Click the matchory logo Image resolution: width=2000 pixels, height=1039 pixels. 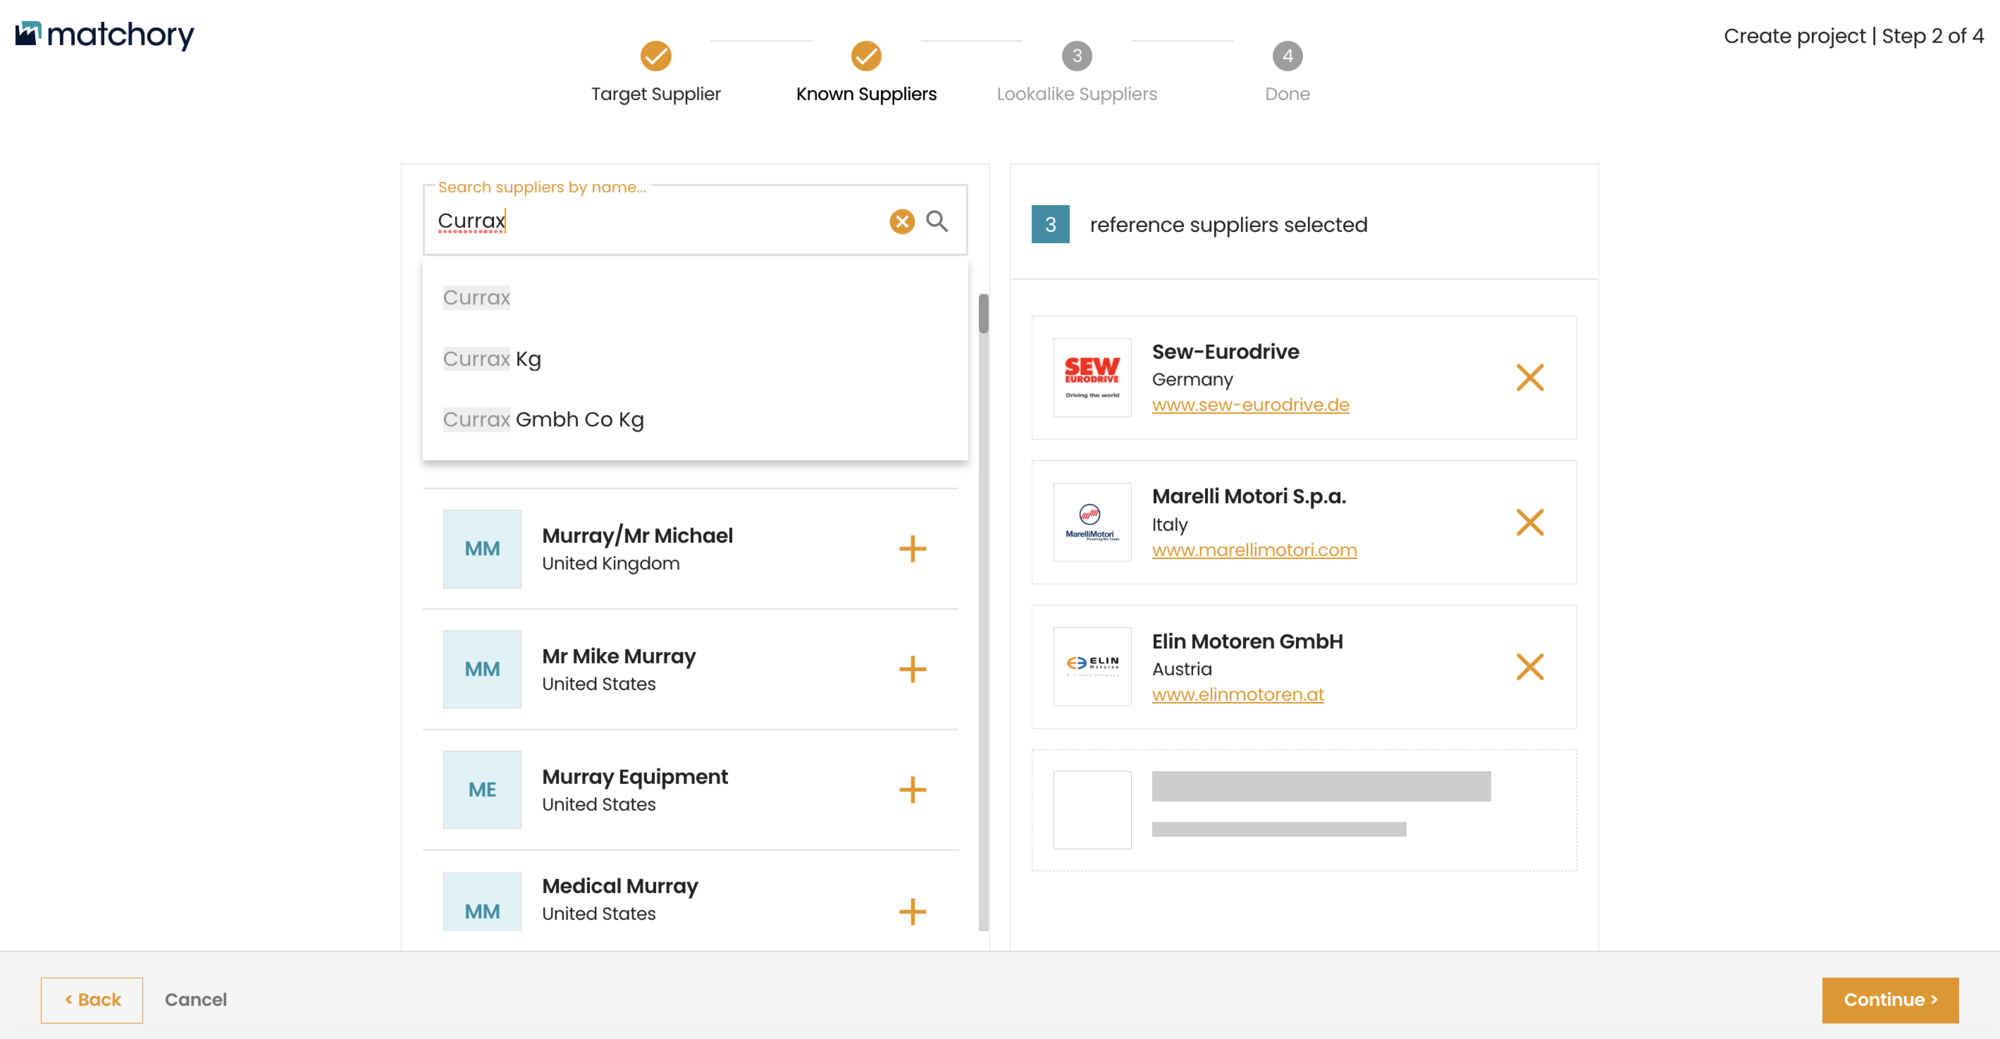click(x=105, y=35)
